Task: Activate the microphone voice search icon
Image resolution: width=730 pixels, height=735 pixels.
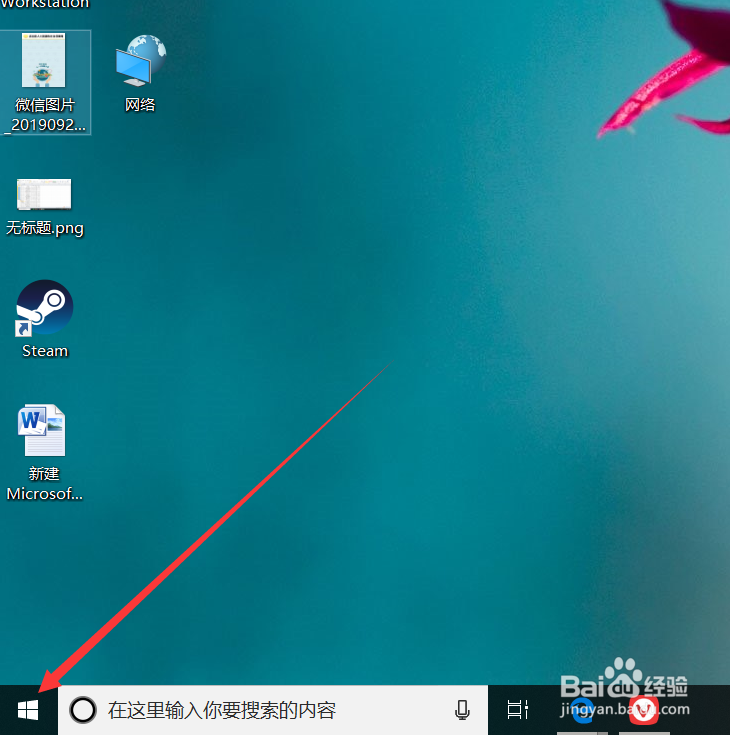Action: point(462,710)
